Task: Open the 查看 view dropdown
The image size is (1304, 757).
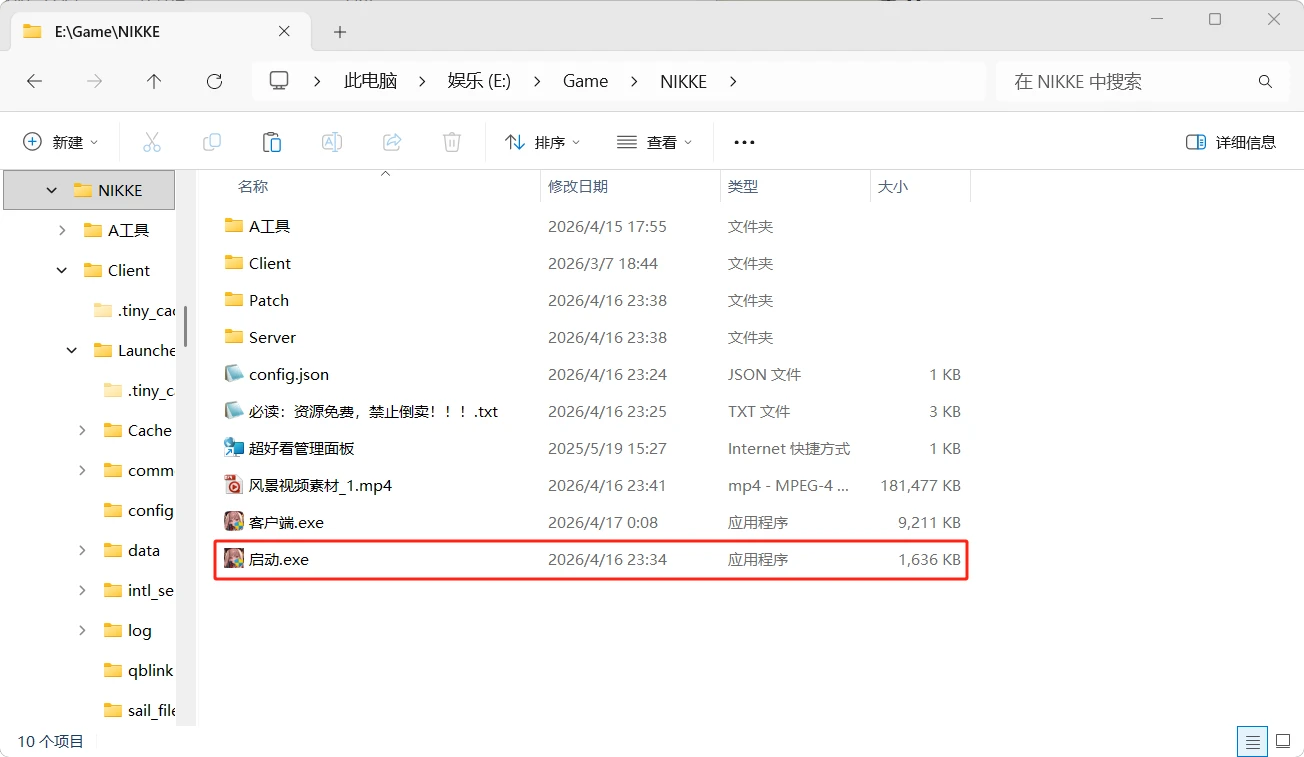Action: pos(655,142)
